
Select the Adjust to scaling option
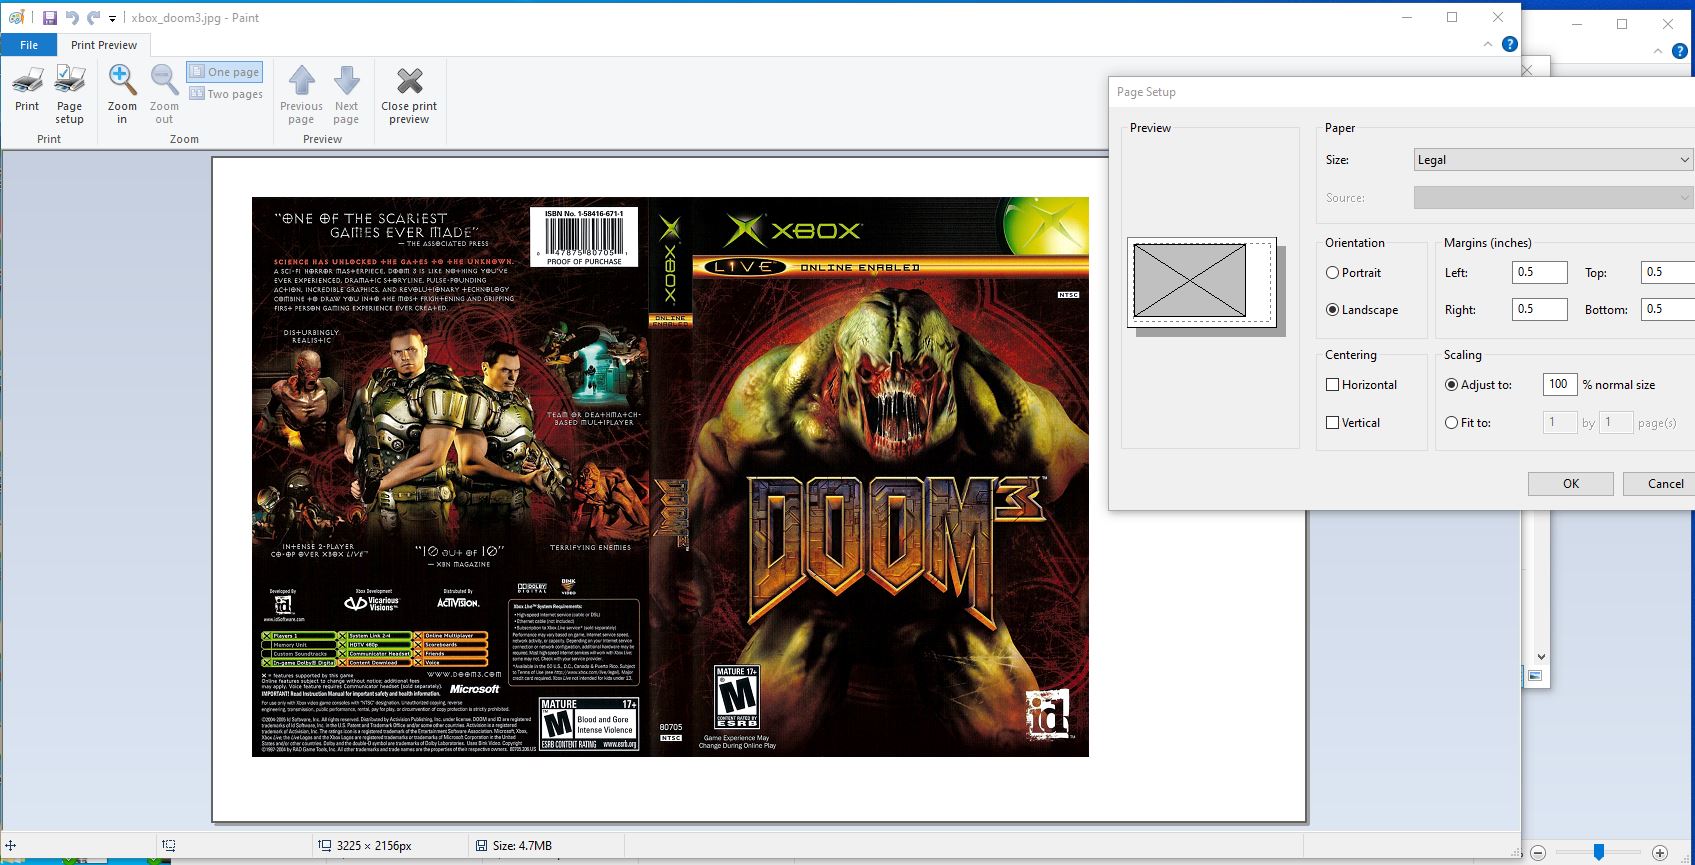tap(1478, 385)
